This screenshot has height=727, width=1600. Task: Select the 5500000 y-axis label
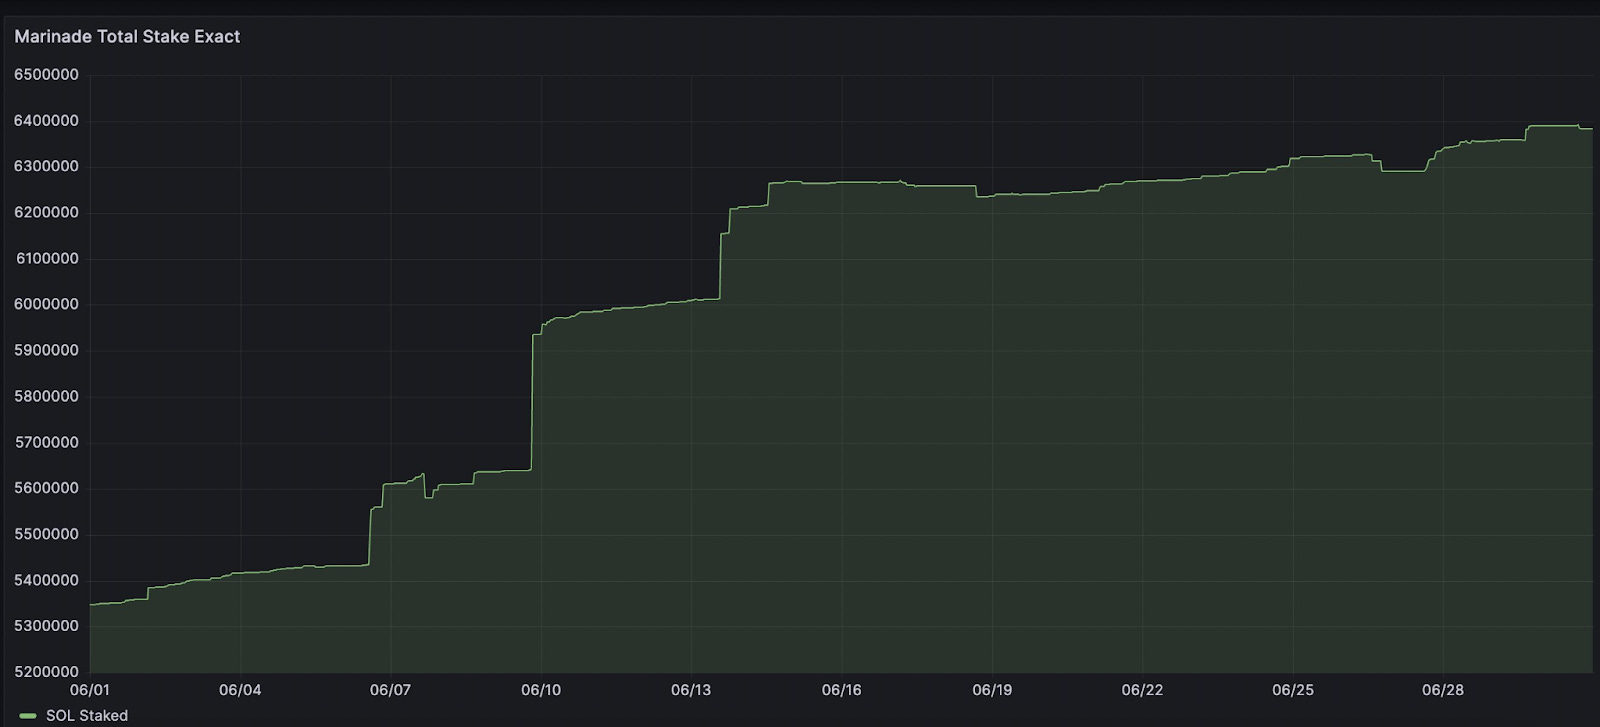(46, 535)
